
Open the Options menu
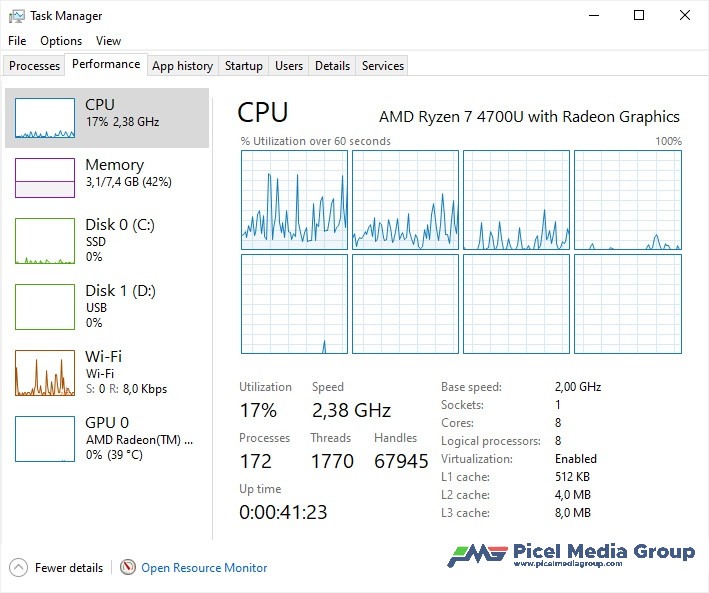(x=61, y=41)
